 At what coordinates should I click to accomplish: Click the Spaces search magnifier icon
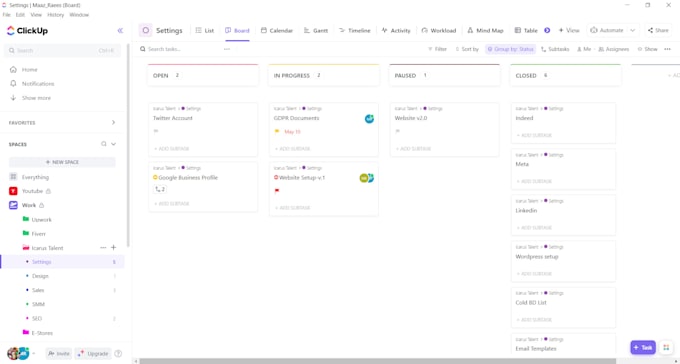[104, 144]
